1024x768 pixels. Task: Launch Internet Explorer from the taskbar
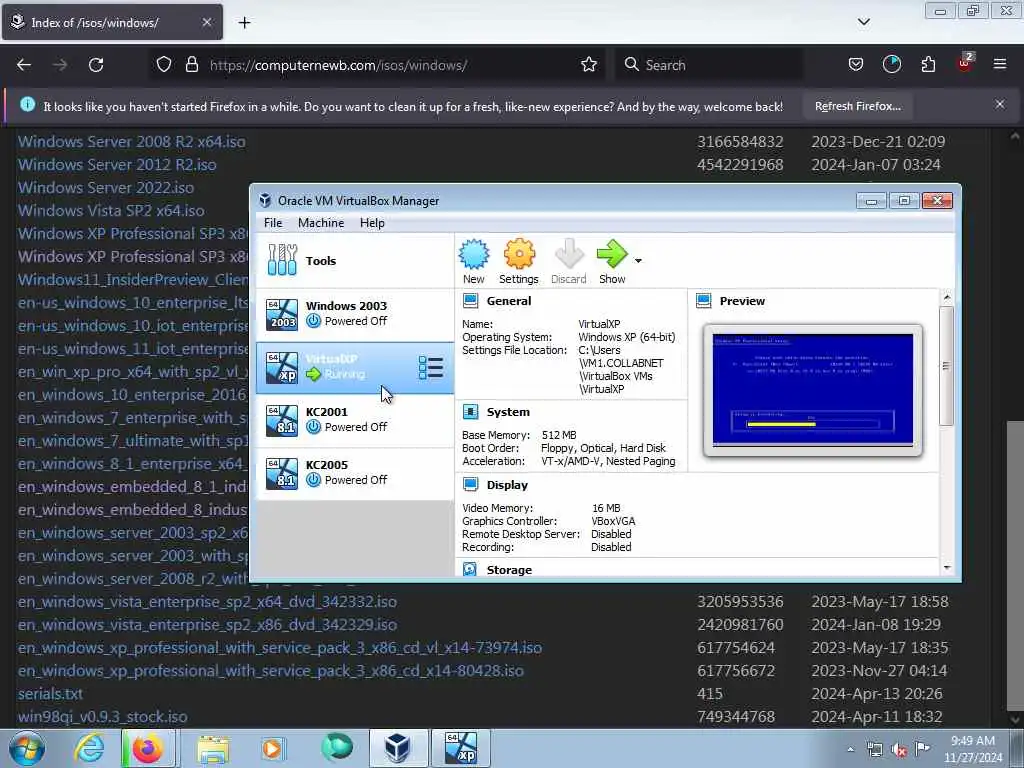coord(89,748)
